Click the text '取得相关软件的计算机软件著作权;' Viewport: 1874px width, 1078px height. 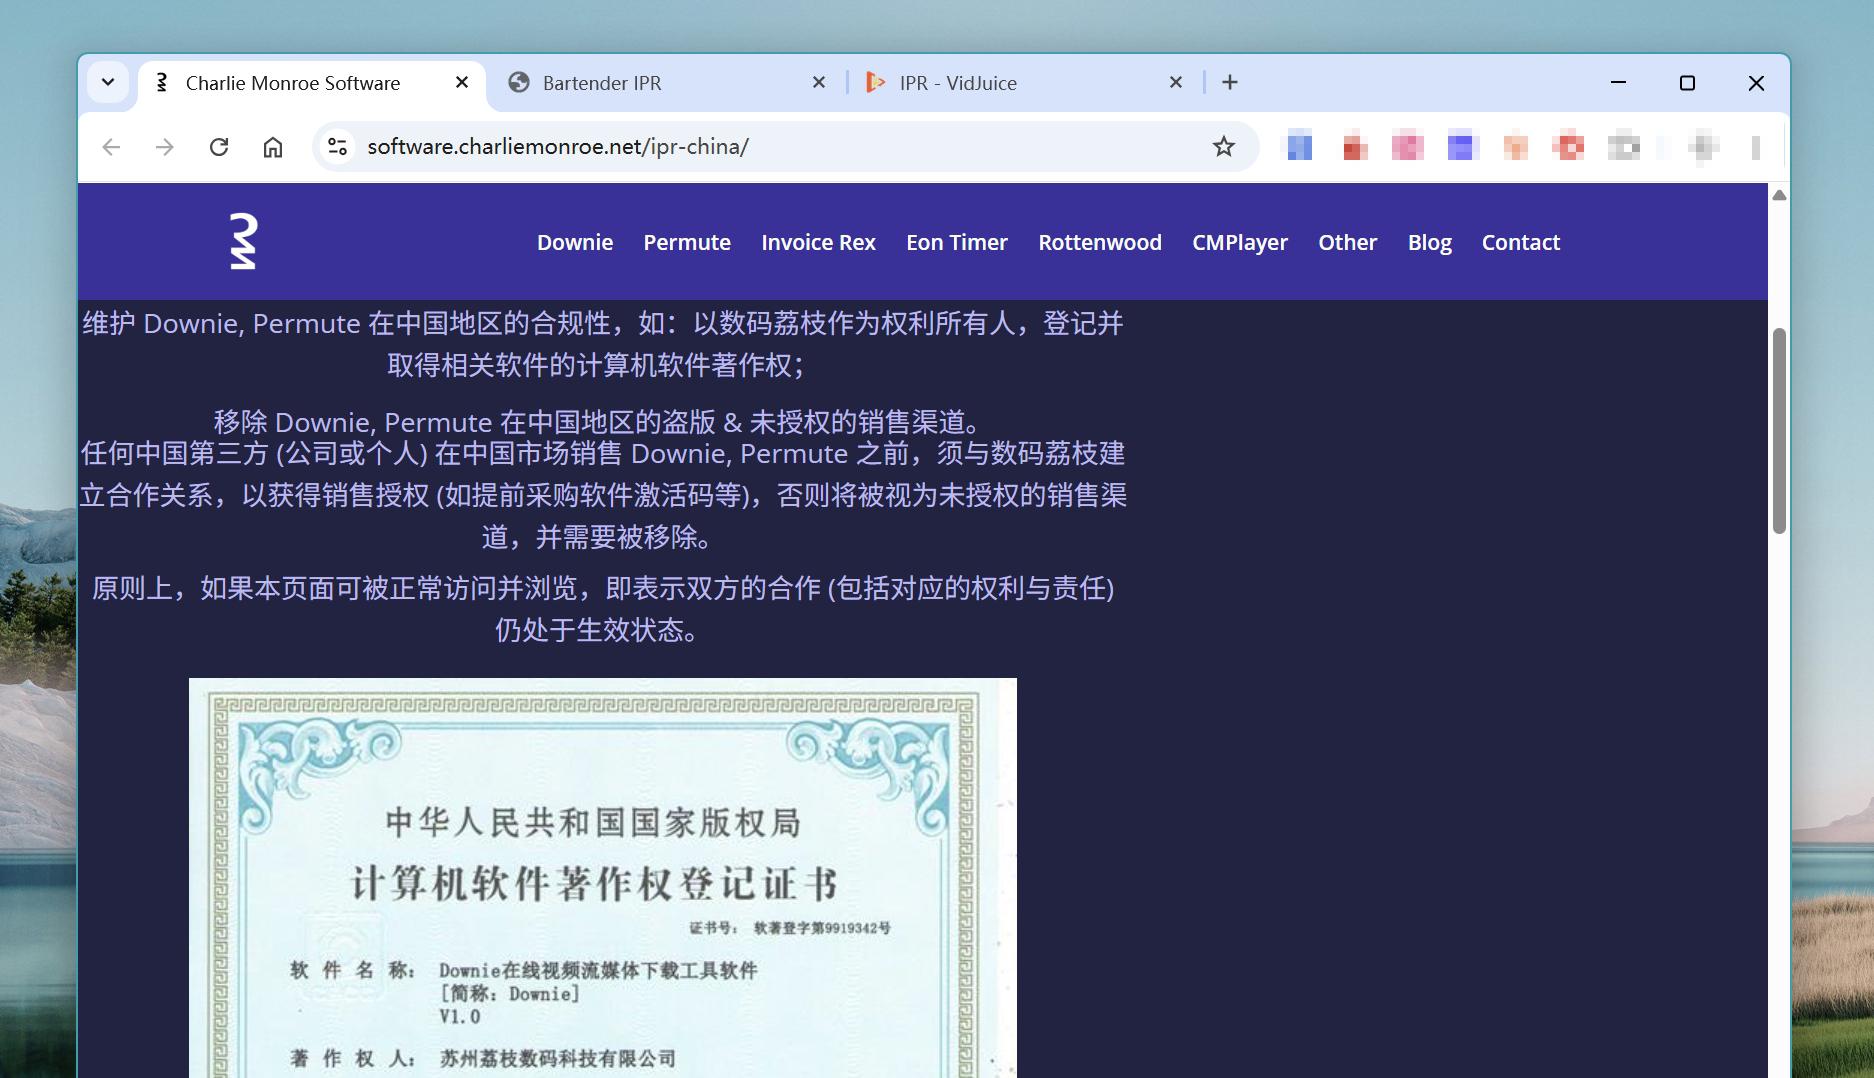click(597, 365)
